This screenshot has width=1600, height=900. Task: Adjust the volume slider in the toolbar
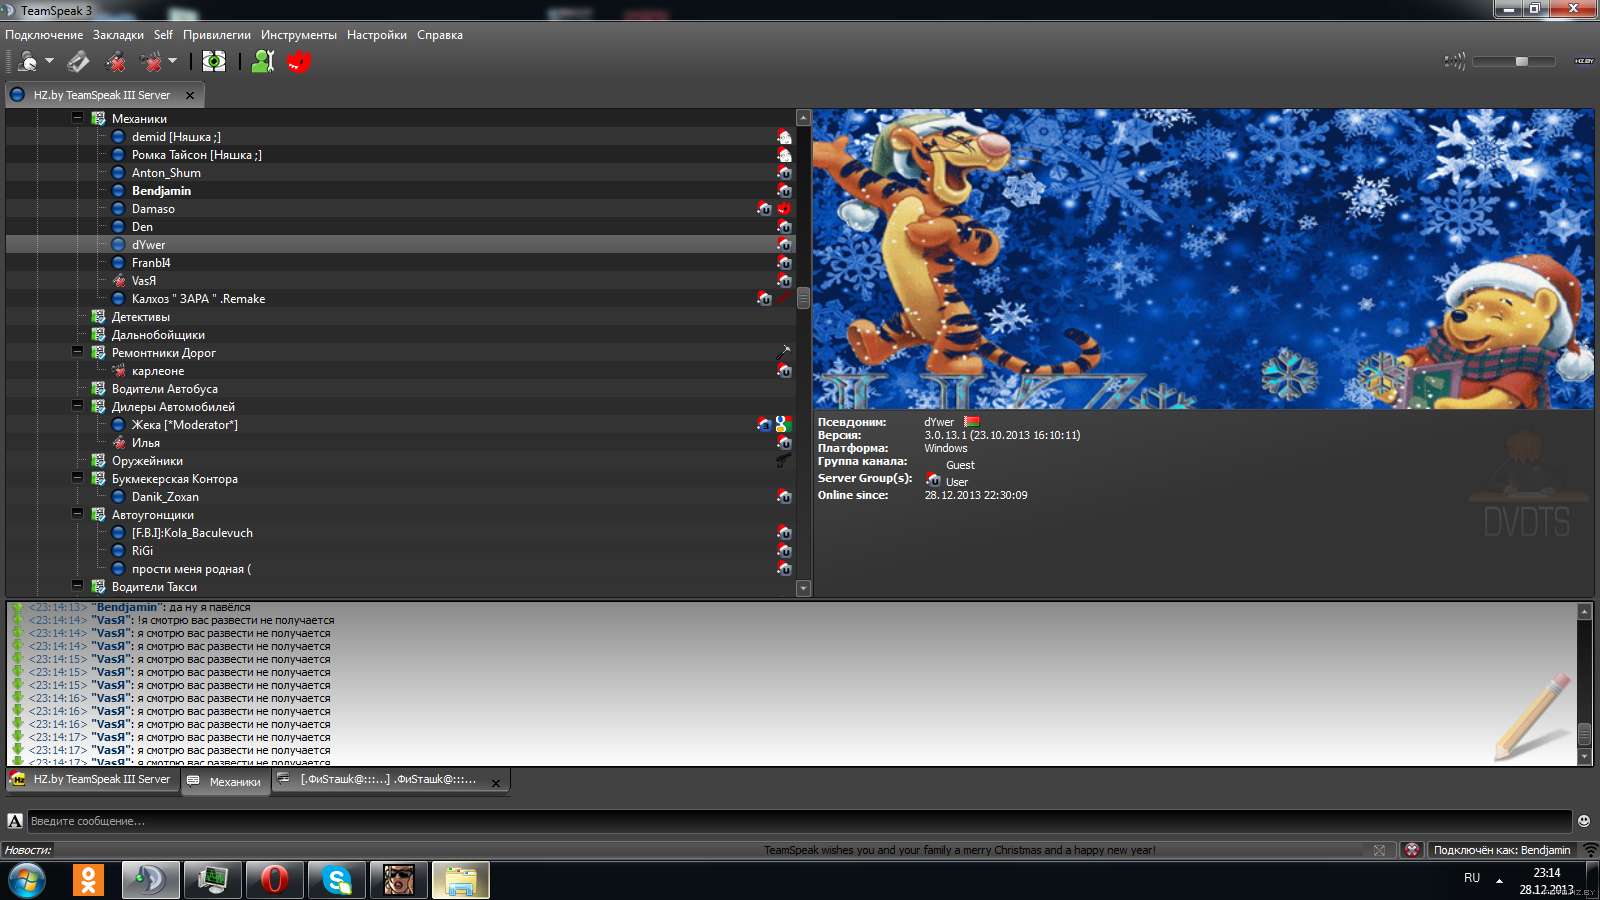[1514, 61]
